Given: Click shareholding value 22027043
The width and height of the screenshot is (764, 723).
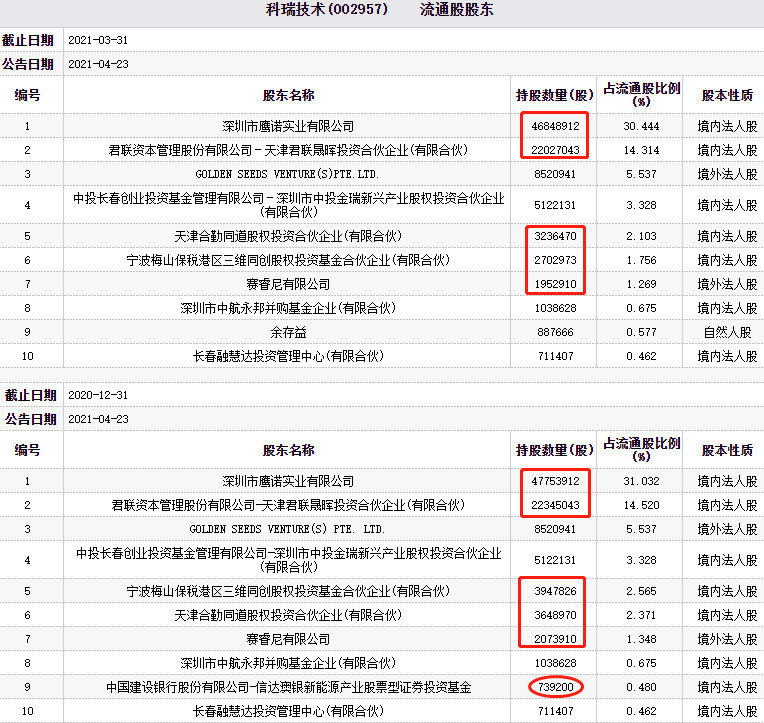Looking at the screenshot, I should coord(555,150).
